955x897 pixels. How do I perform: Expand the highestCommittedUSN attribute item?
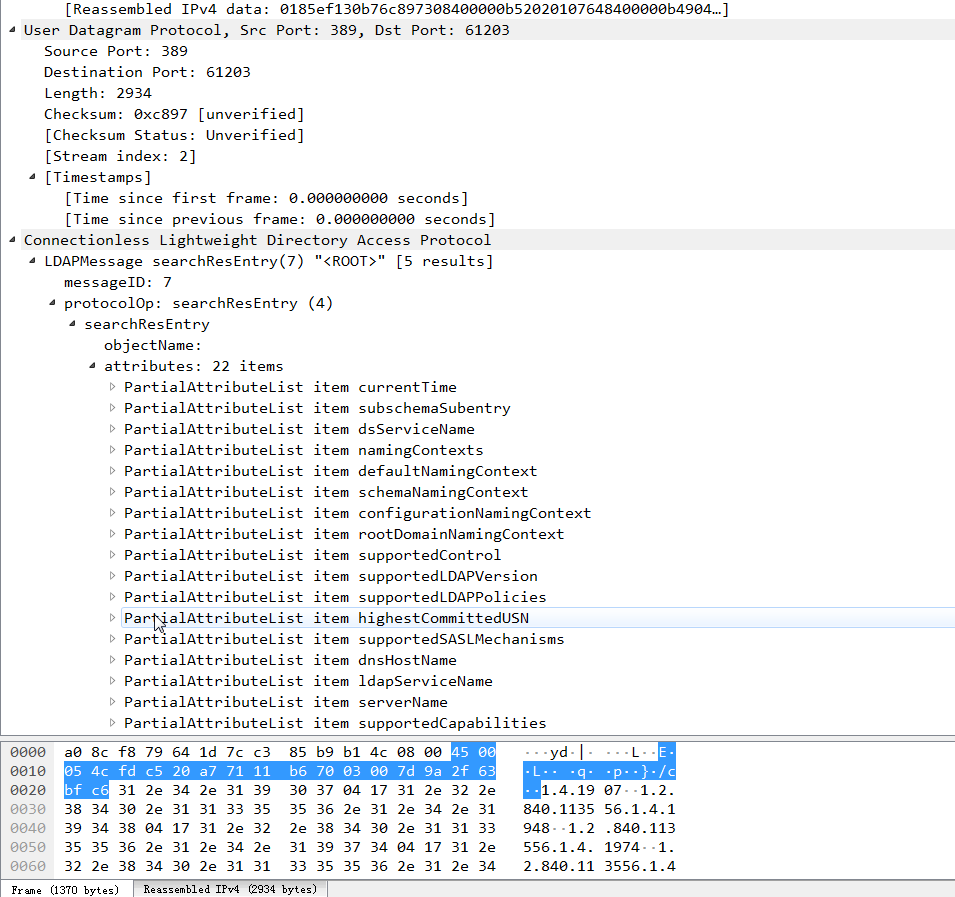[x=112, y=618]
